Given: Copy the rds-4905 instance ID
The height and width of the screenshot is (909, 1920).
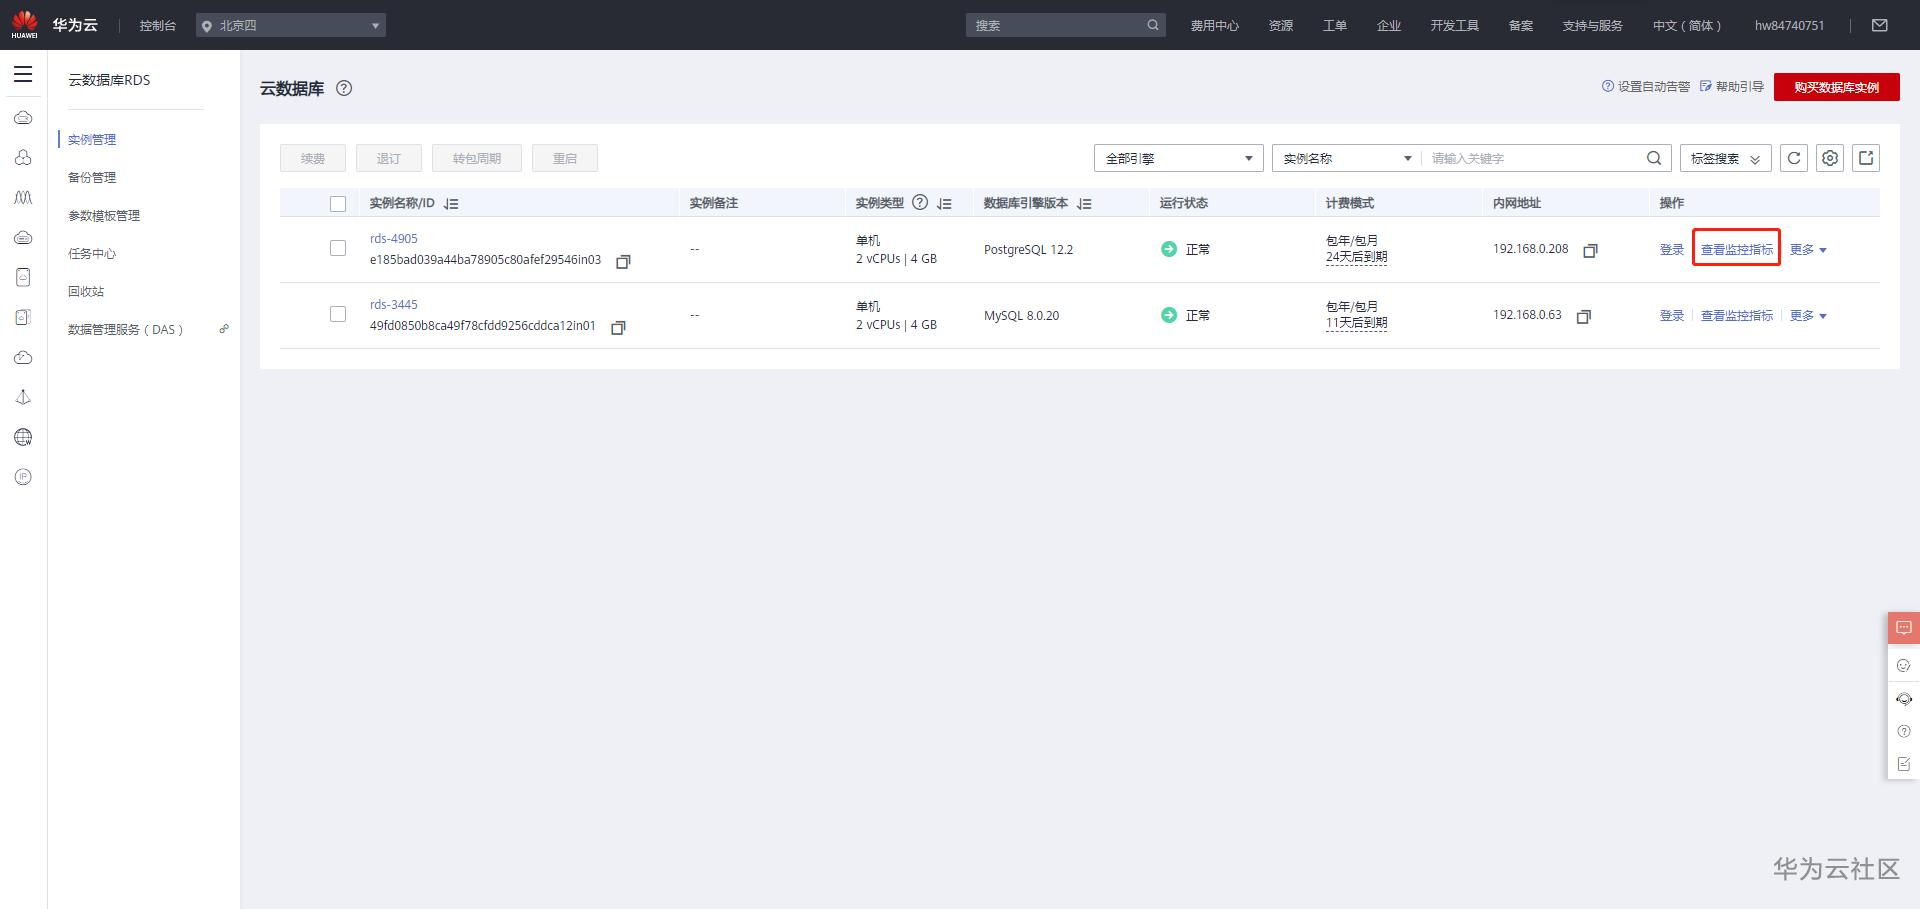Looking at the screenshot, I should 623,261.
